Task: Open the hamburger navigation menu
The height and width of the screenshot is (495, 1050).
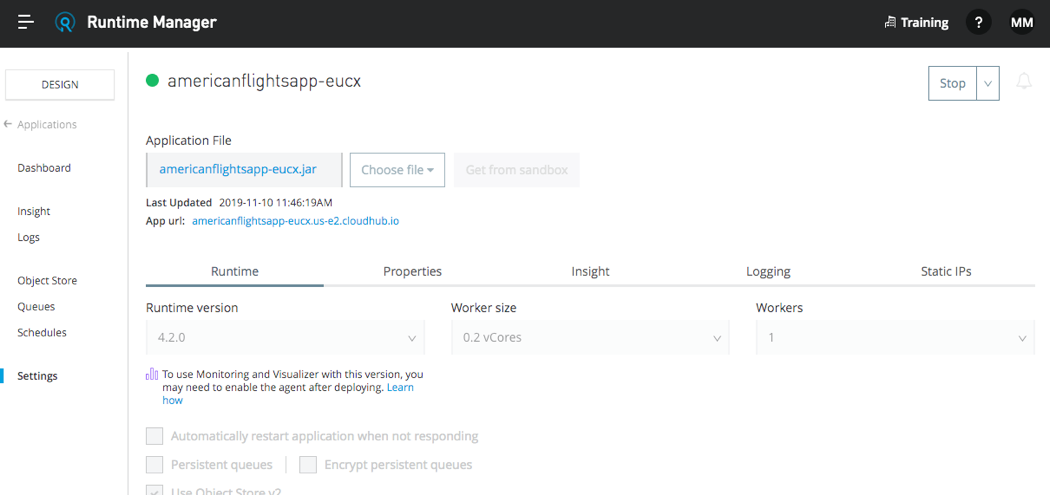Action: pyautogui.click(x=25, y=22)
